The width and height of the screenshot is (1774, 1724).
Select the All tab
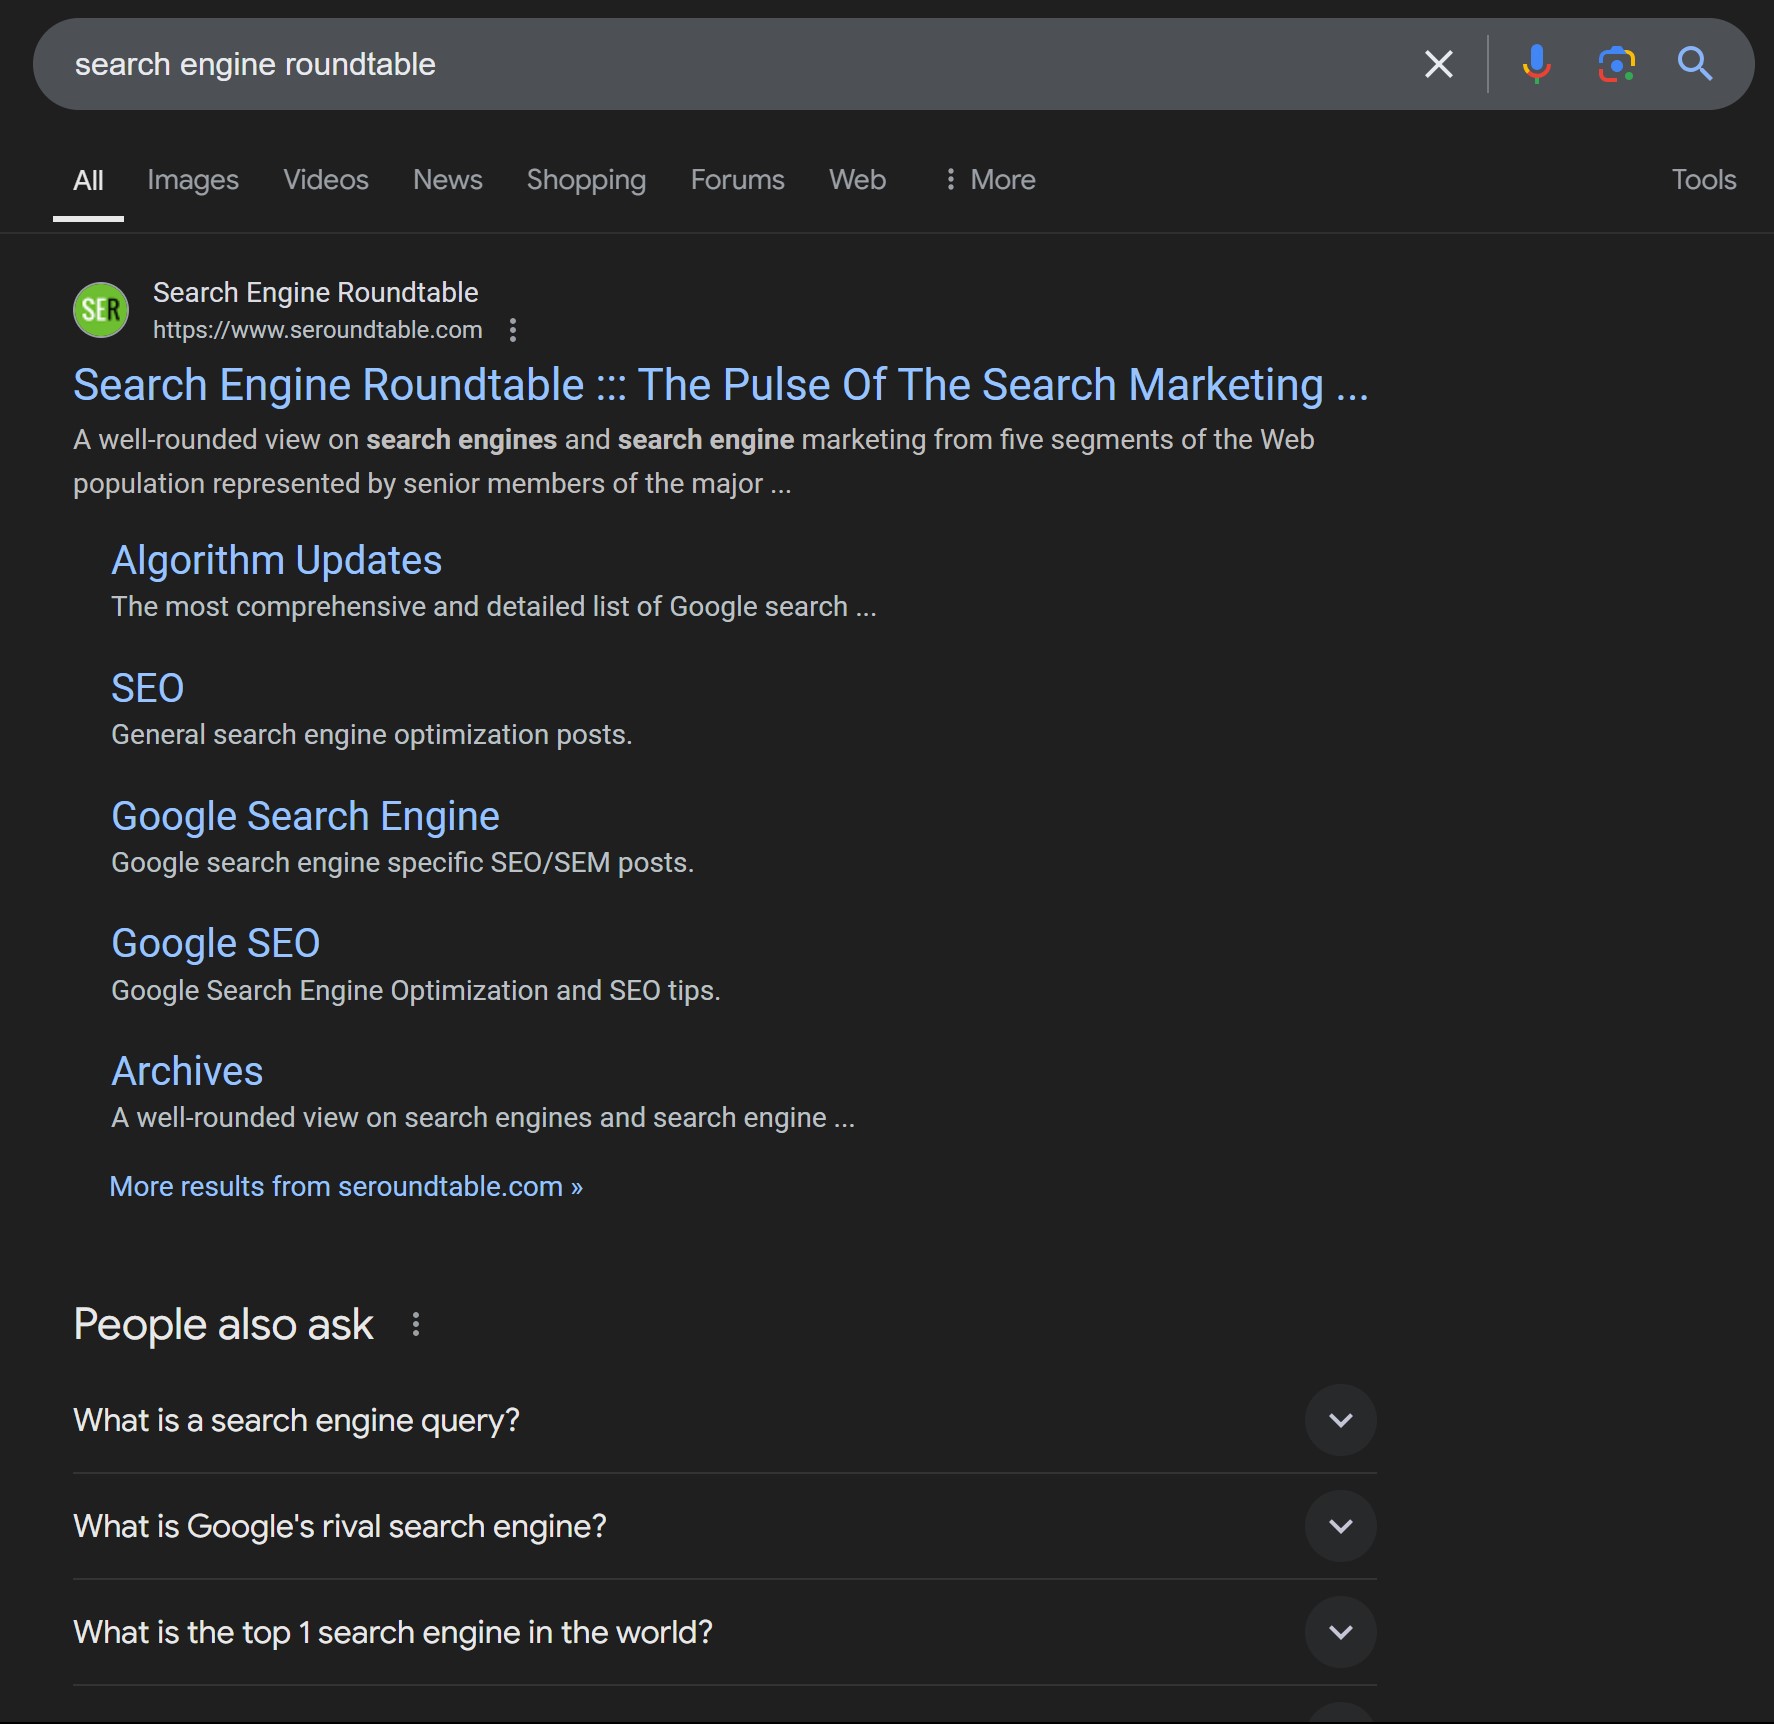click(x=88, y=180)
